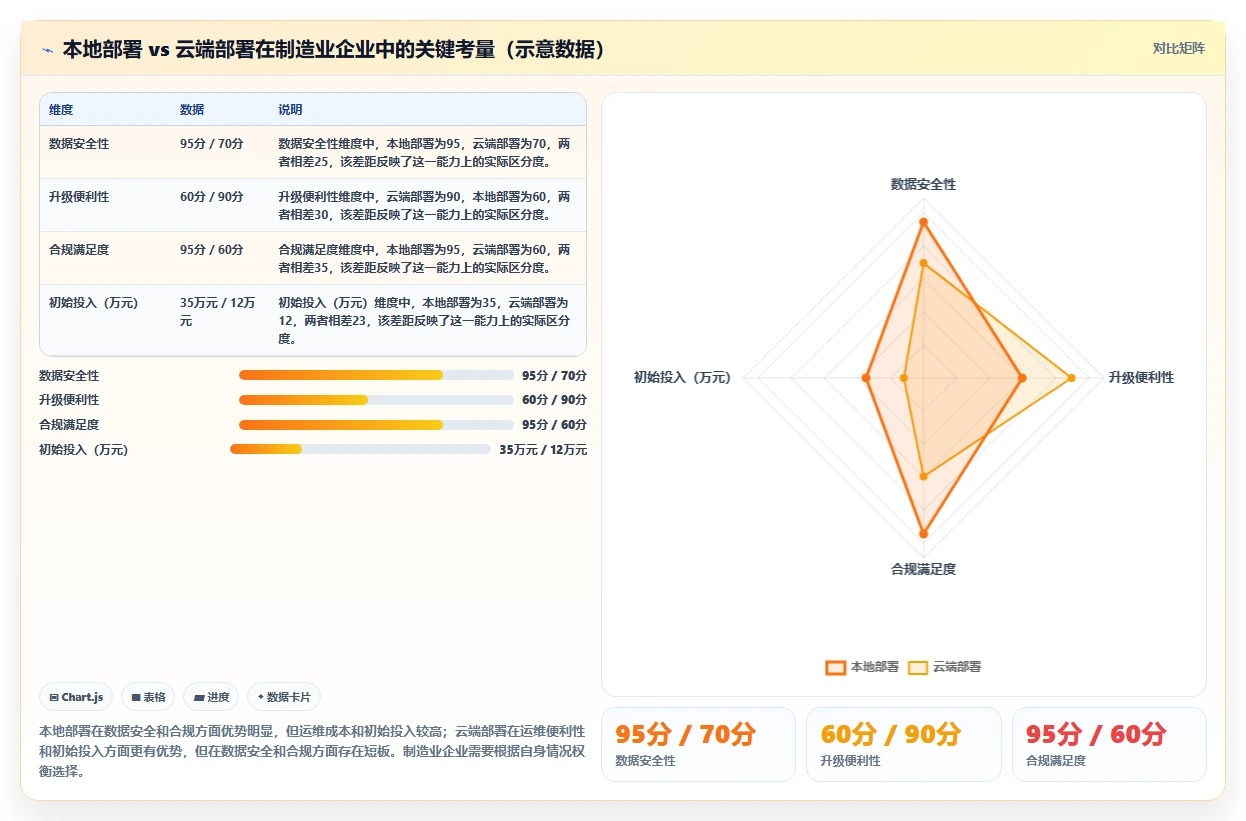Click the 合规满足度 progress bar
This screenshot has width=1246, height=821.
376,425
